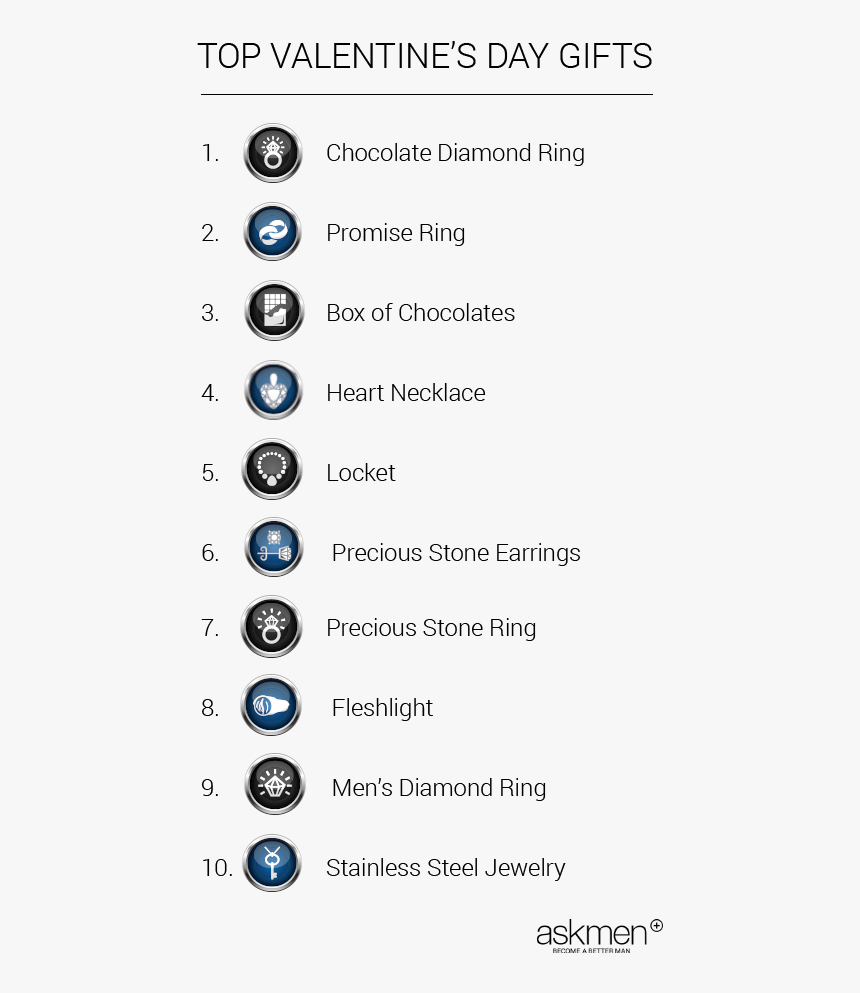860x993 pixels.
Task: Click the Precious Stone Earrings text
Action: [x=456, y=553]
